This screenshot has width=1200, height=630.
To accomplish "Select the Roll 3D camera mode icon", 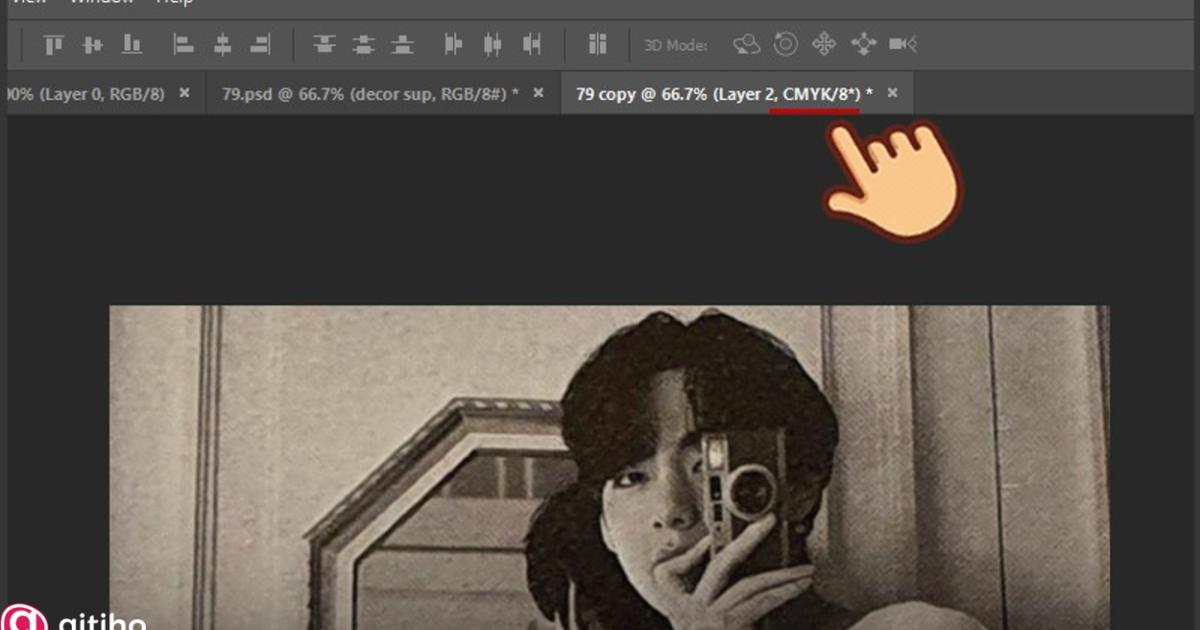I will tap(786, 44).
